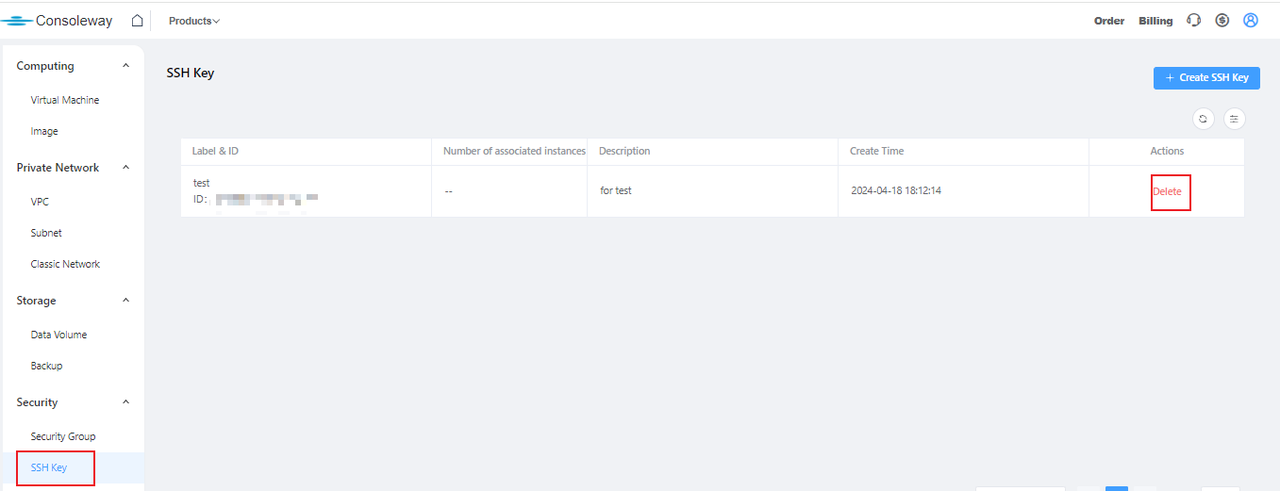The width and height of the screenshot is (1280, 491).
Task: Open the Order link in header
Action: 1109,21
